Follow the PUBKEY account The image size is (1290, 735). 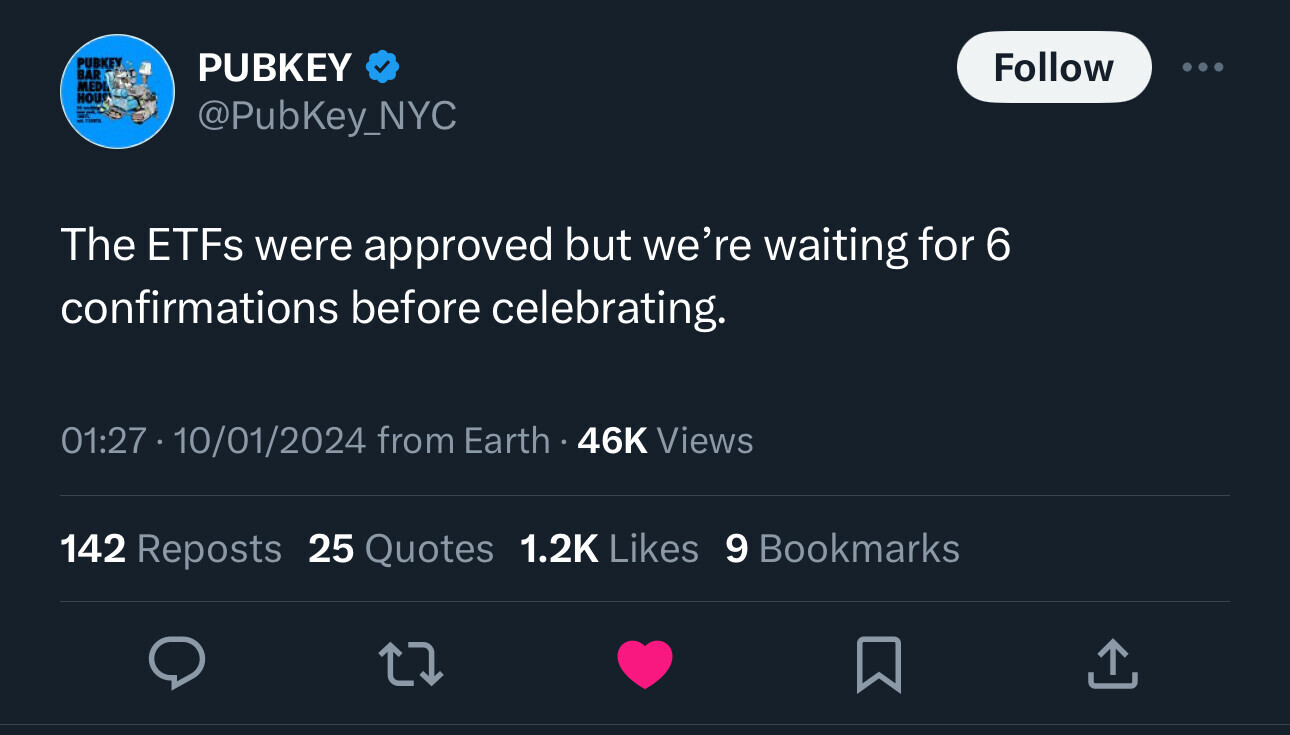click(1054, 67)
